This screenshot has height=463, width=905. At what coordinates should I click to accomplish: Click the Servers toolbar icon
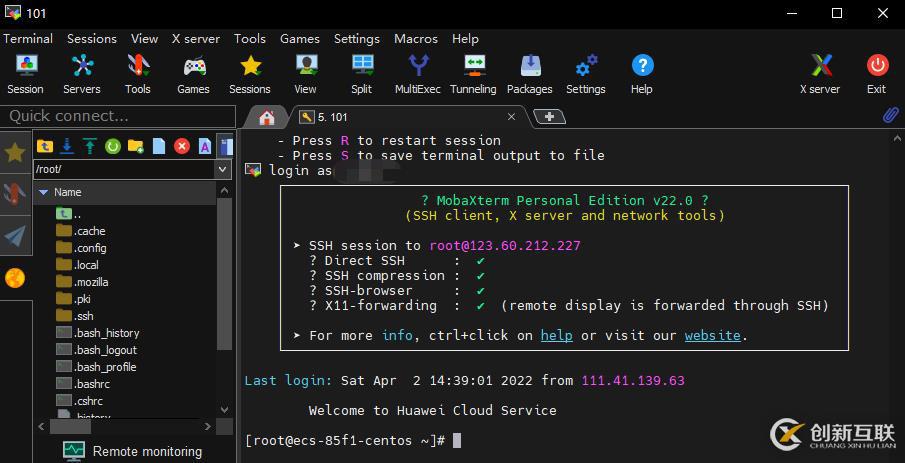tap(81, 73)
